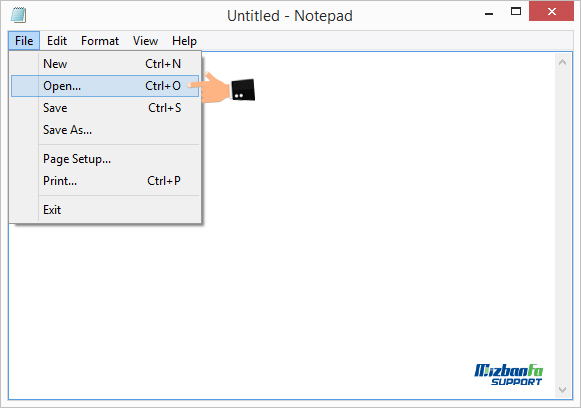
Task: Choose Save As... menu entry
Action: (x=105, y=130)
